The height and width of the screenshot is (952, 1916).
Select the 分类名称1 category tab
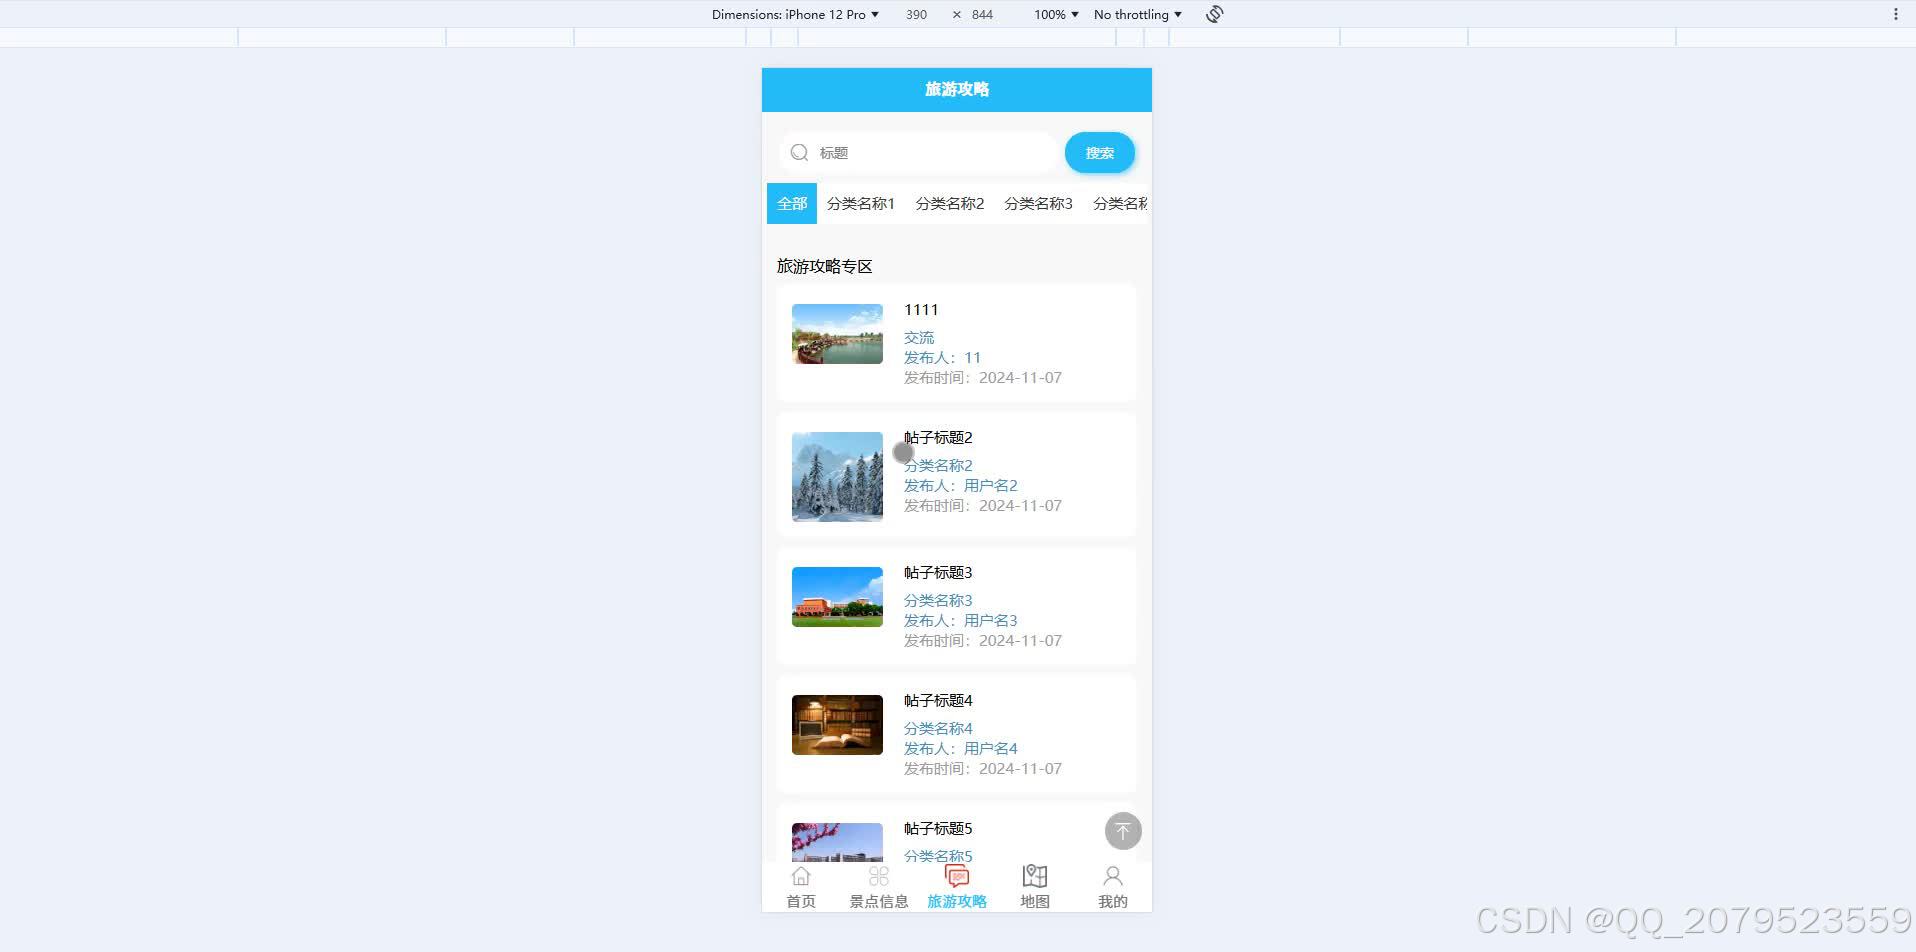tap(861, 203)
